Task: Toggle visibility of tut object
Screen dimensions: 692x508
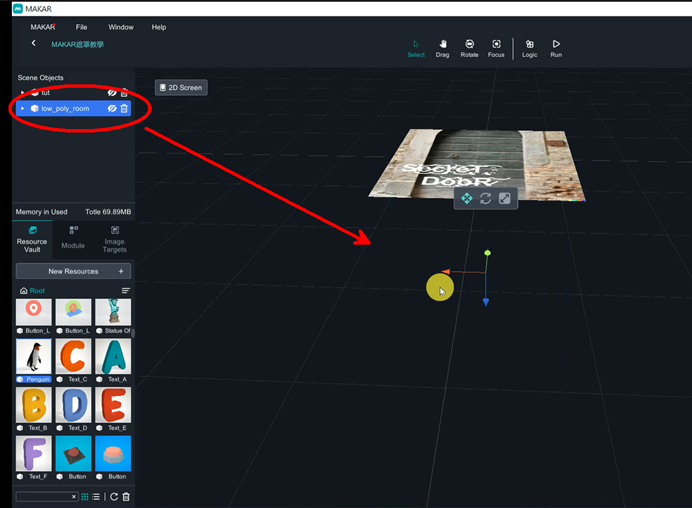Action: click(x=112, y=92)
